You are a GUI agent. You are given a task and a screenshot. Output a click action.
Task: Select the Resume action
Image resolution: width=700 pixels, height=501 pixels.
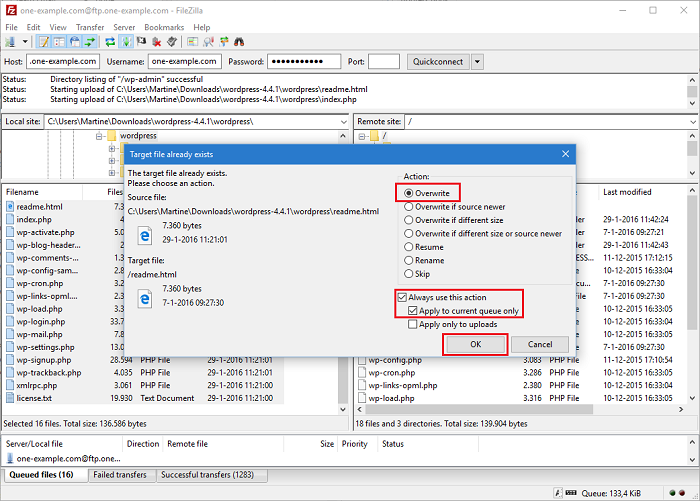(424, 247)
